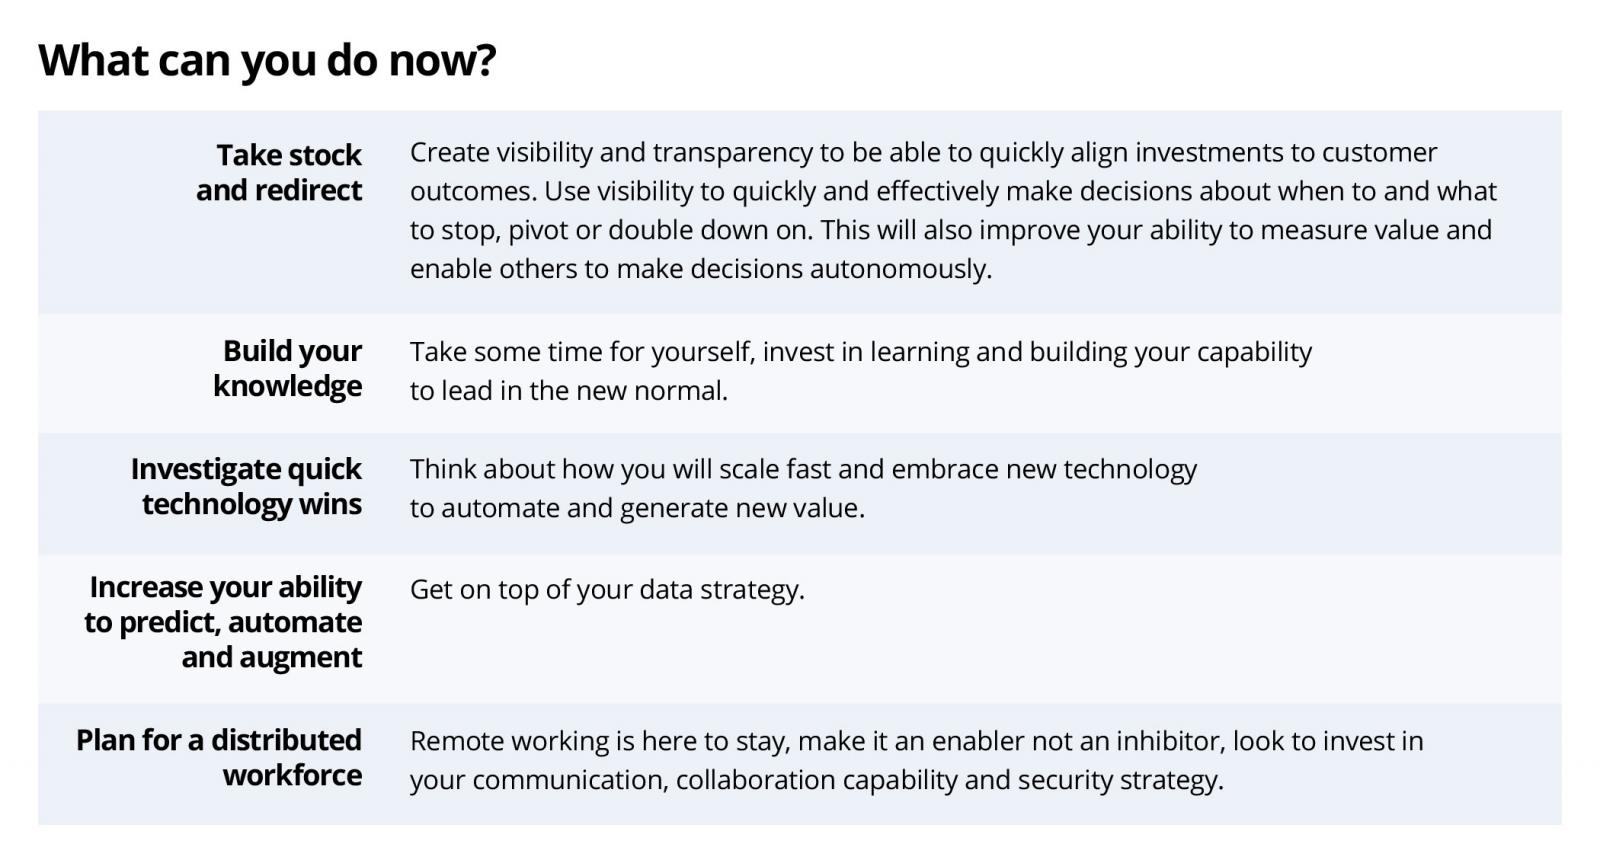
Task: Select the "Plan for a distributed workforce" label
Action: coord(219,757)
